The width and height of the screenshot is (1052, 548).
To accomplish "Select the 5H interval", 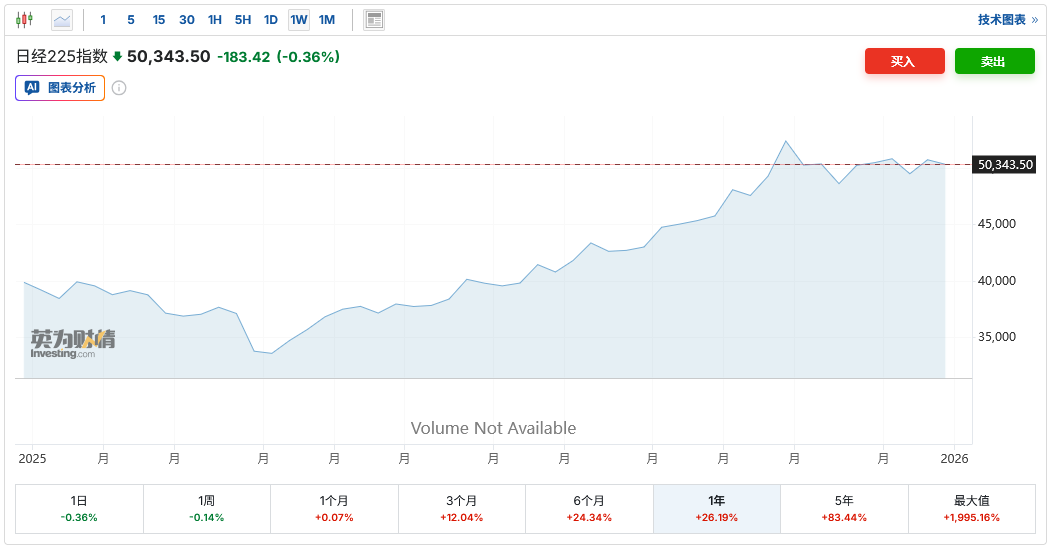I will [243, 19].
